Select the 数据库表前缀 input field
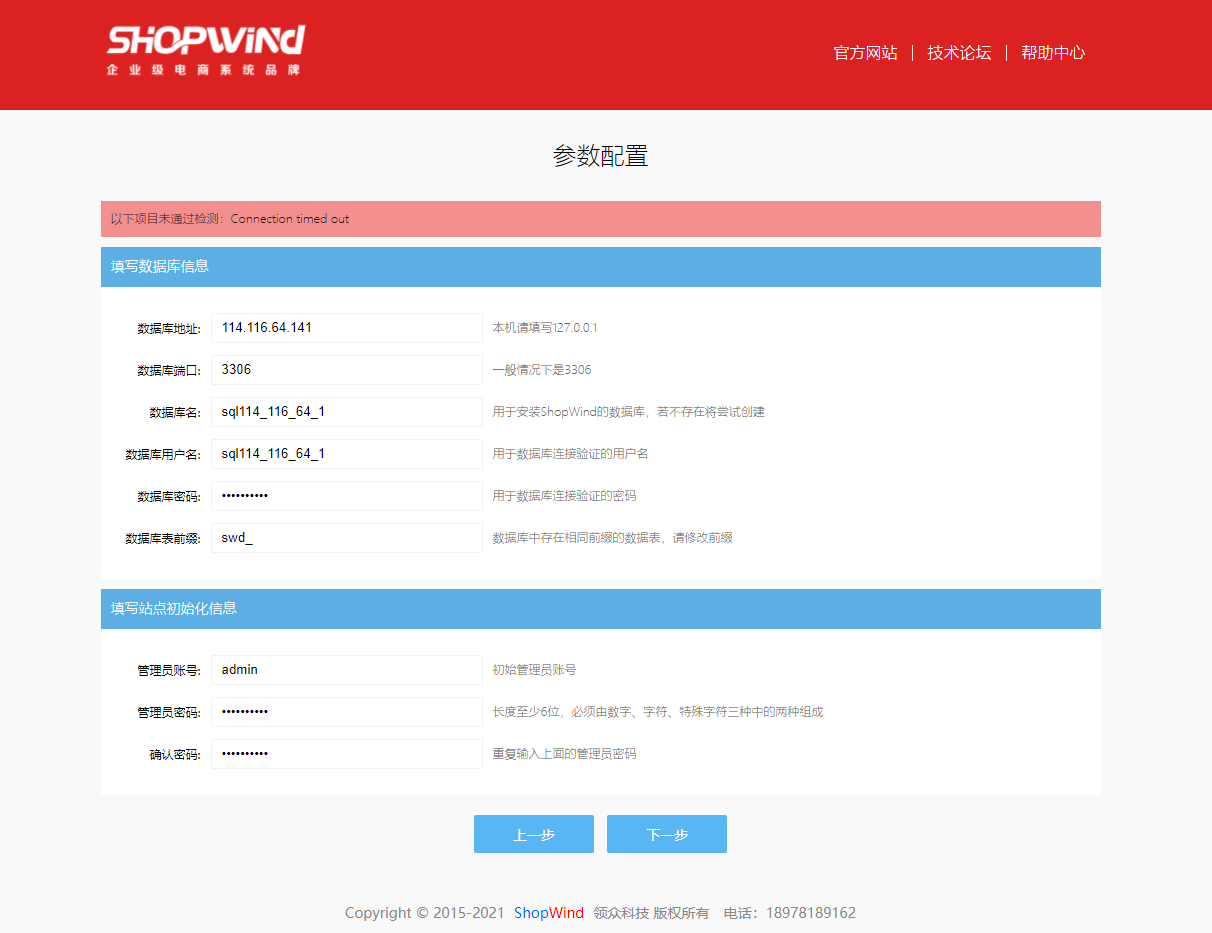Viewport: 1212px width, 933px height. coord(347,538)
